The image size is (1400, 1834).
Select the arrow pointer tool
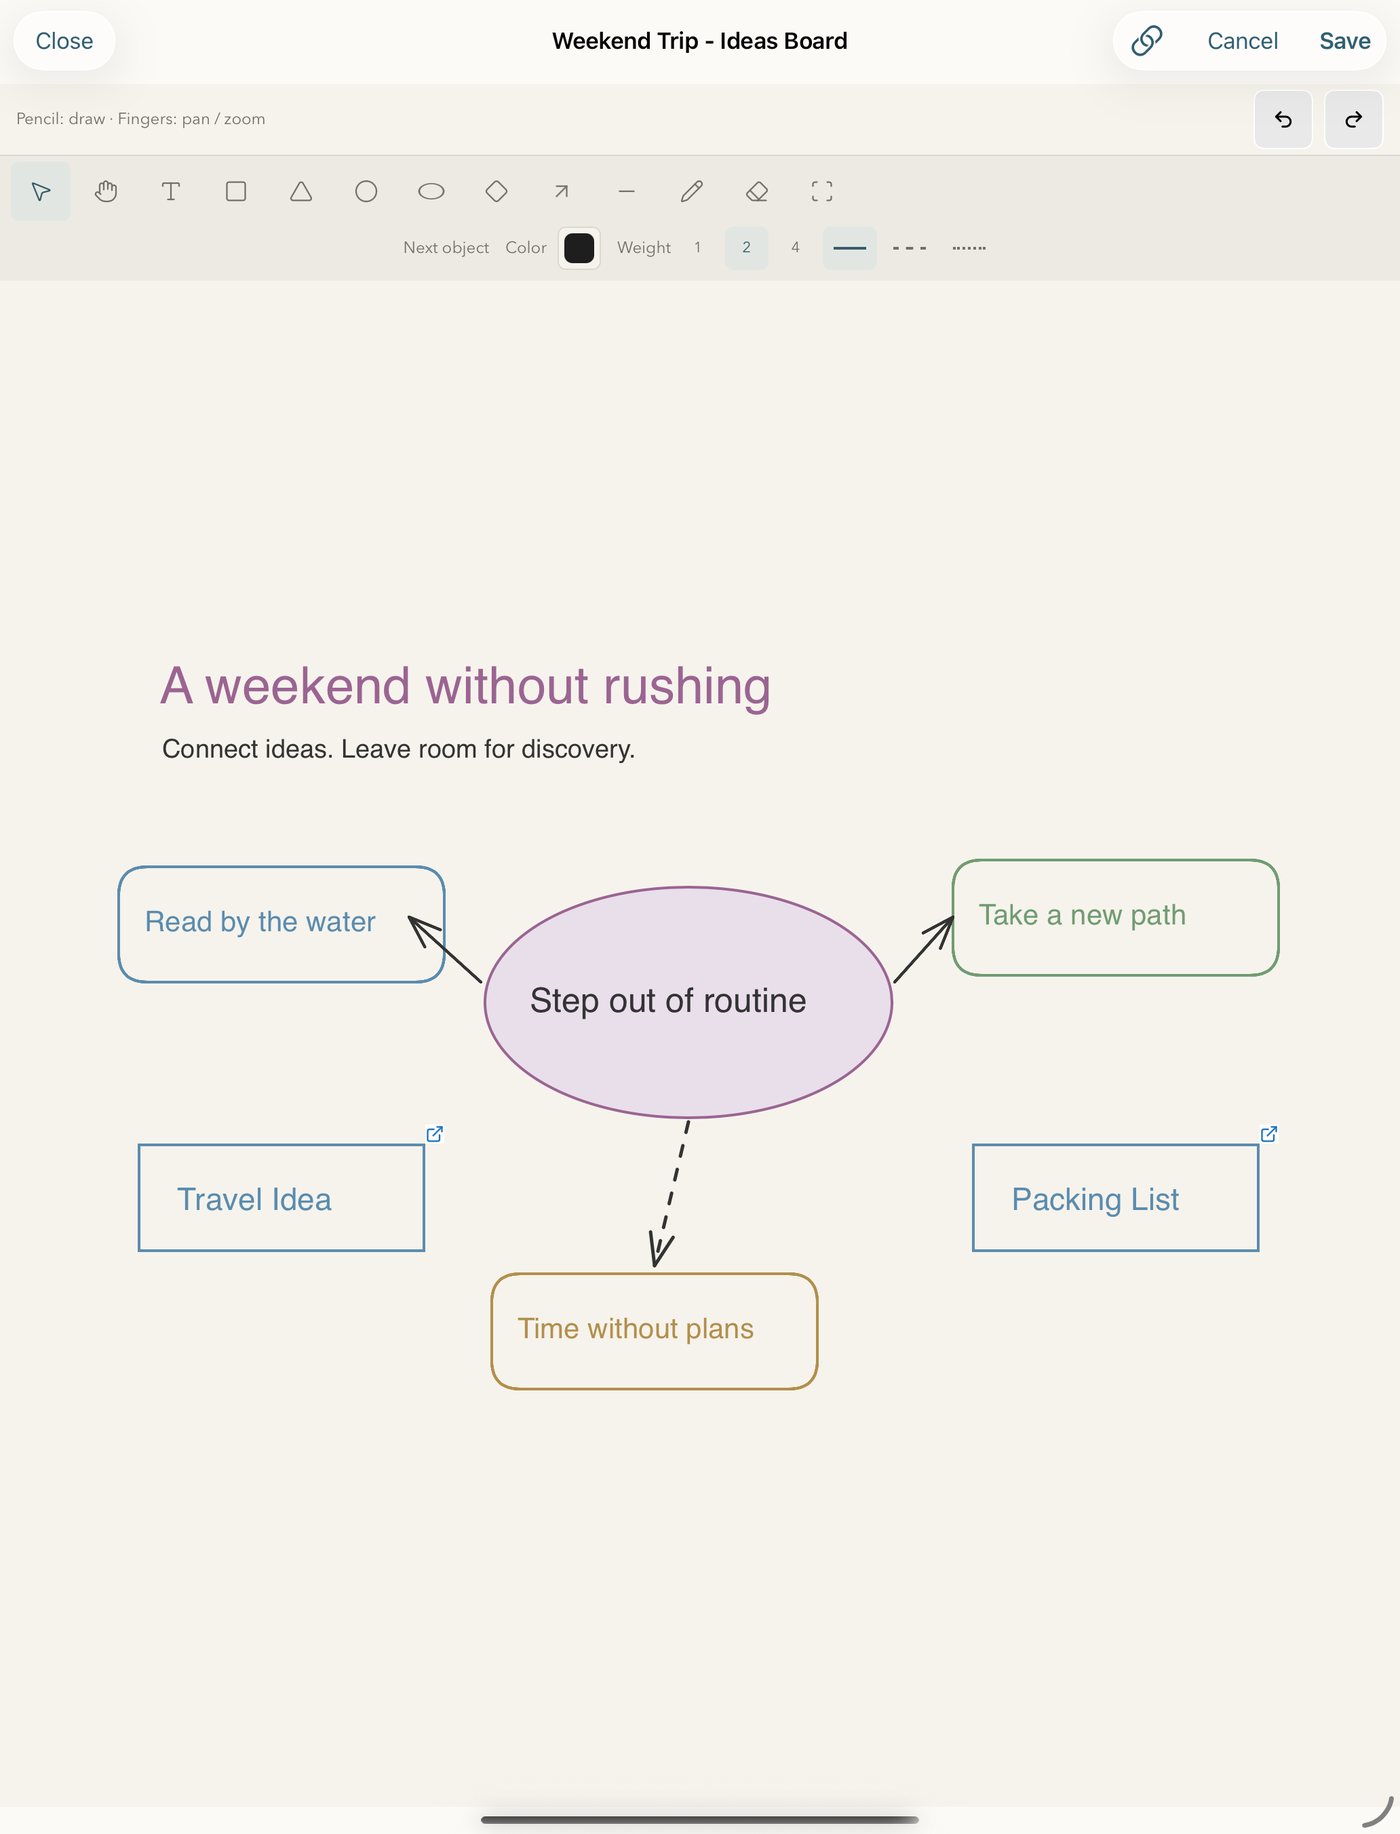pyautogui.click(x=41, y=191)
